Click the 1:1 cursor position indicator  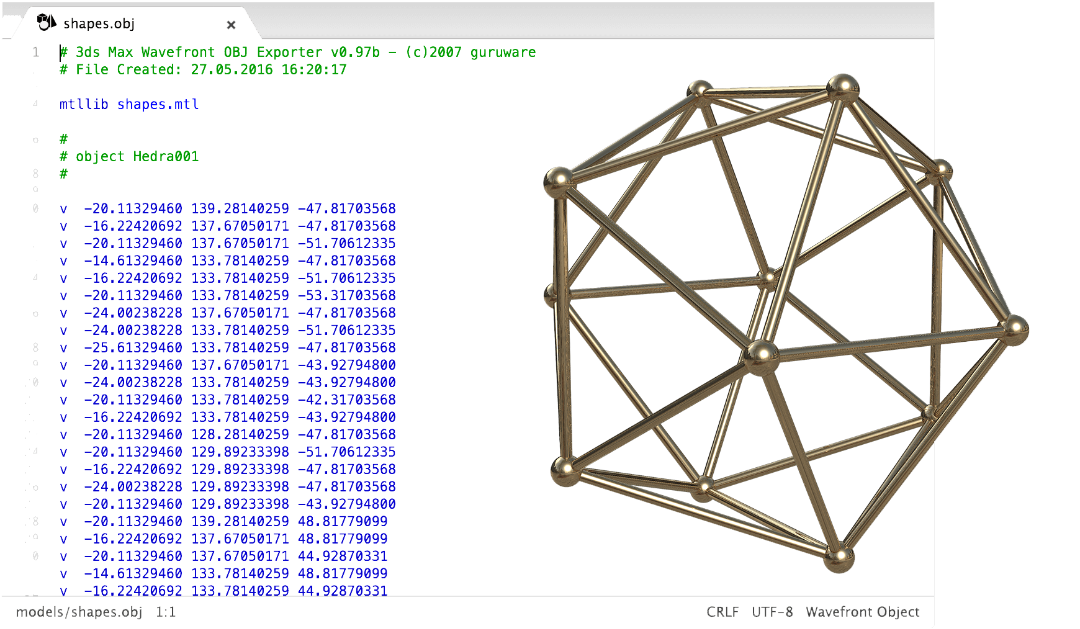[166, 612]
